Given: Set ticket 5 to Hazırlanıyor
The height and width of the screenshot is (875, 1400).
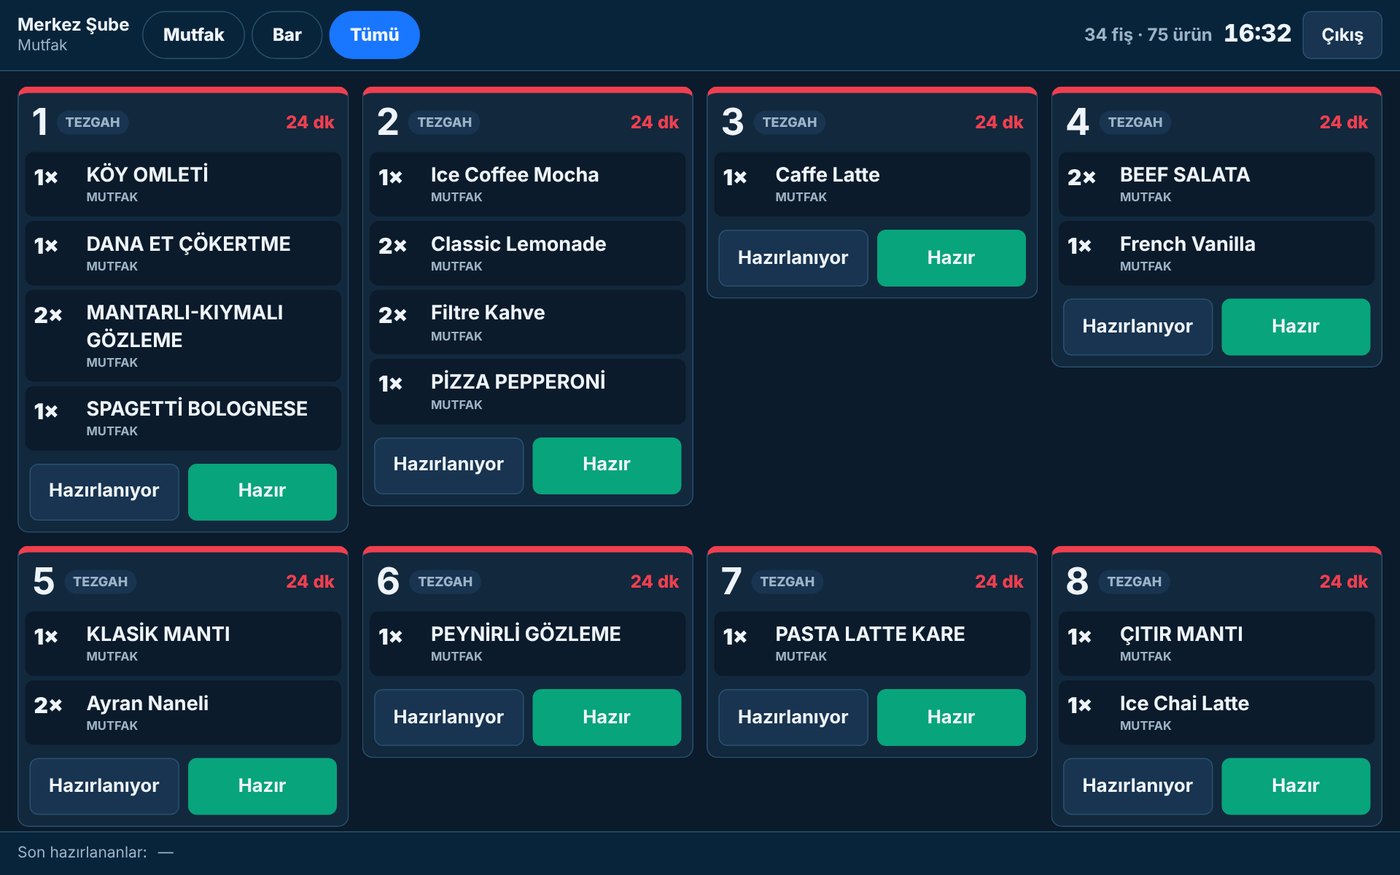Looking at the screenshot, I should 104,786.
